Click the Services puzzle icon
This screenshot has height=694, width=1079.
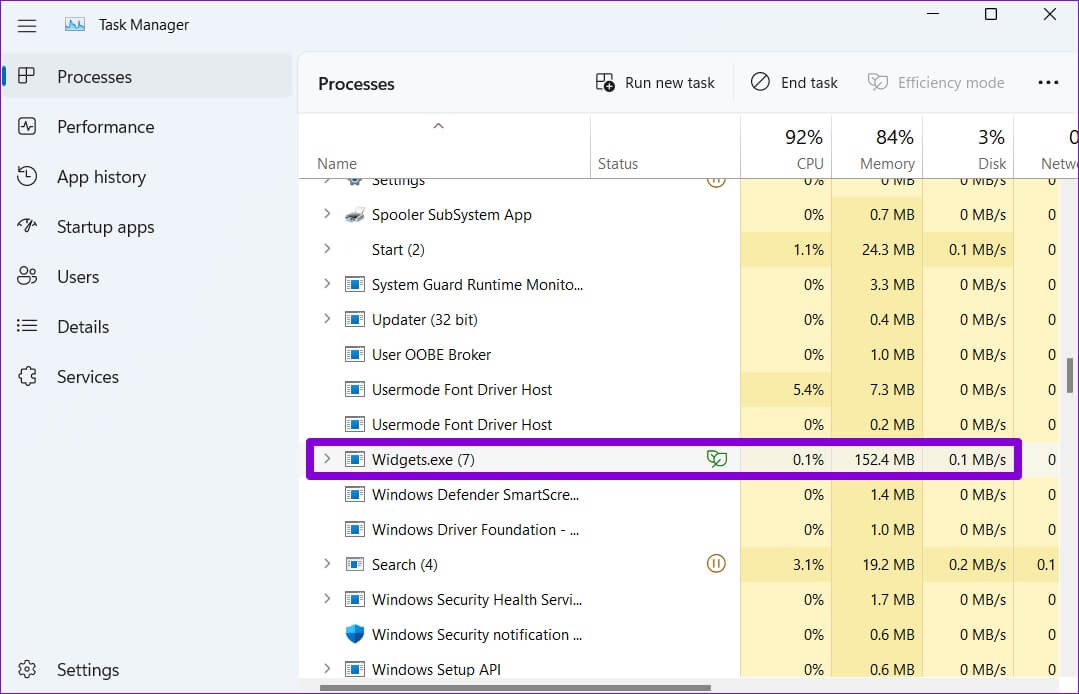click(x=27, y=376)
